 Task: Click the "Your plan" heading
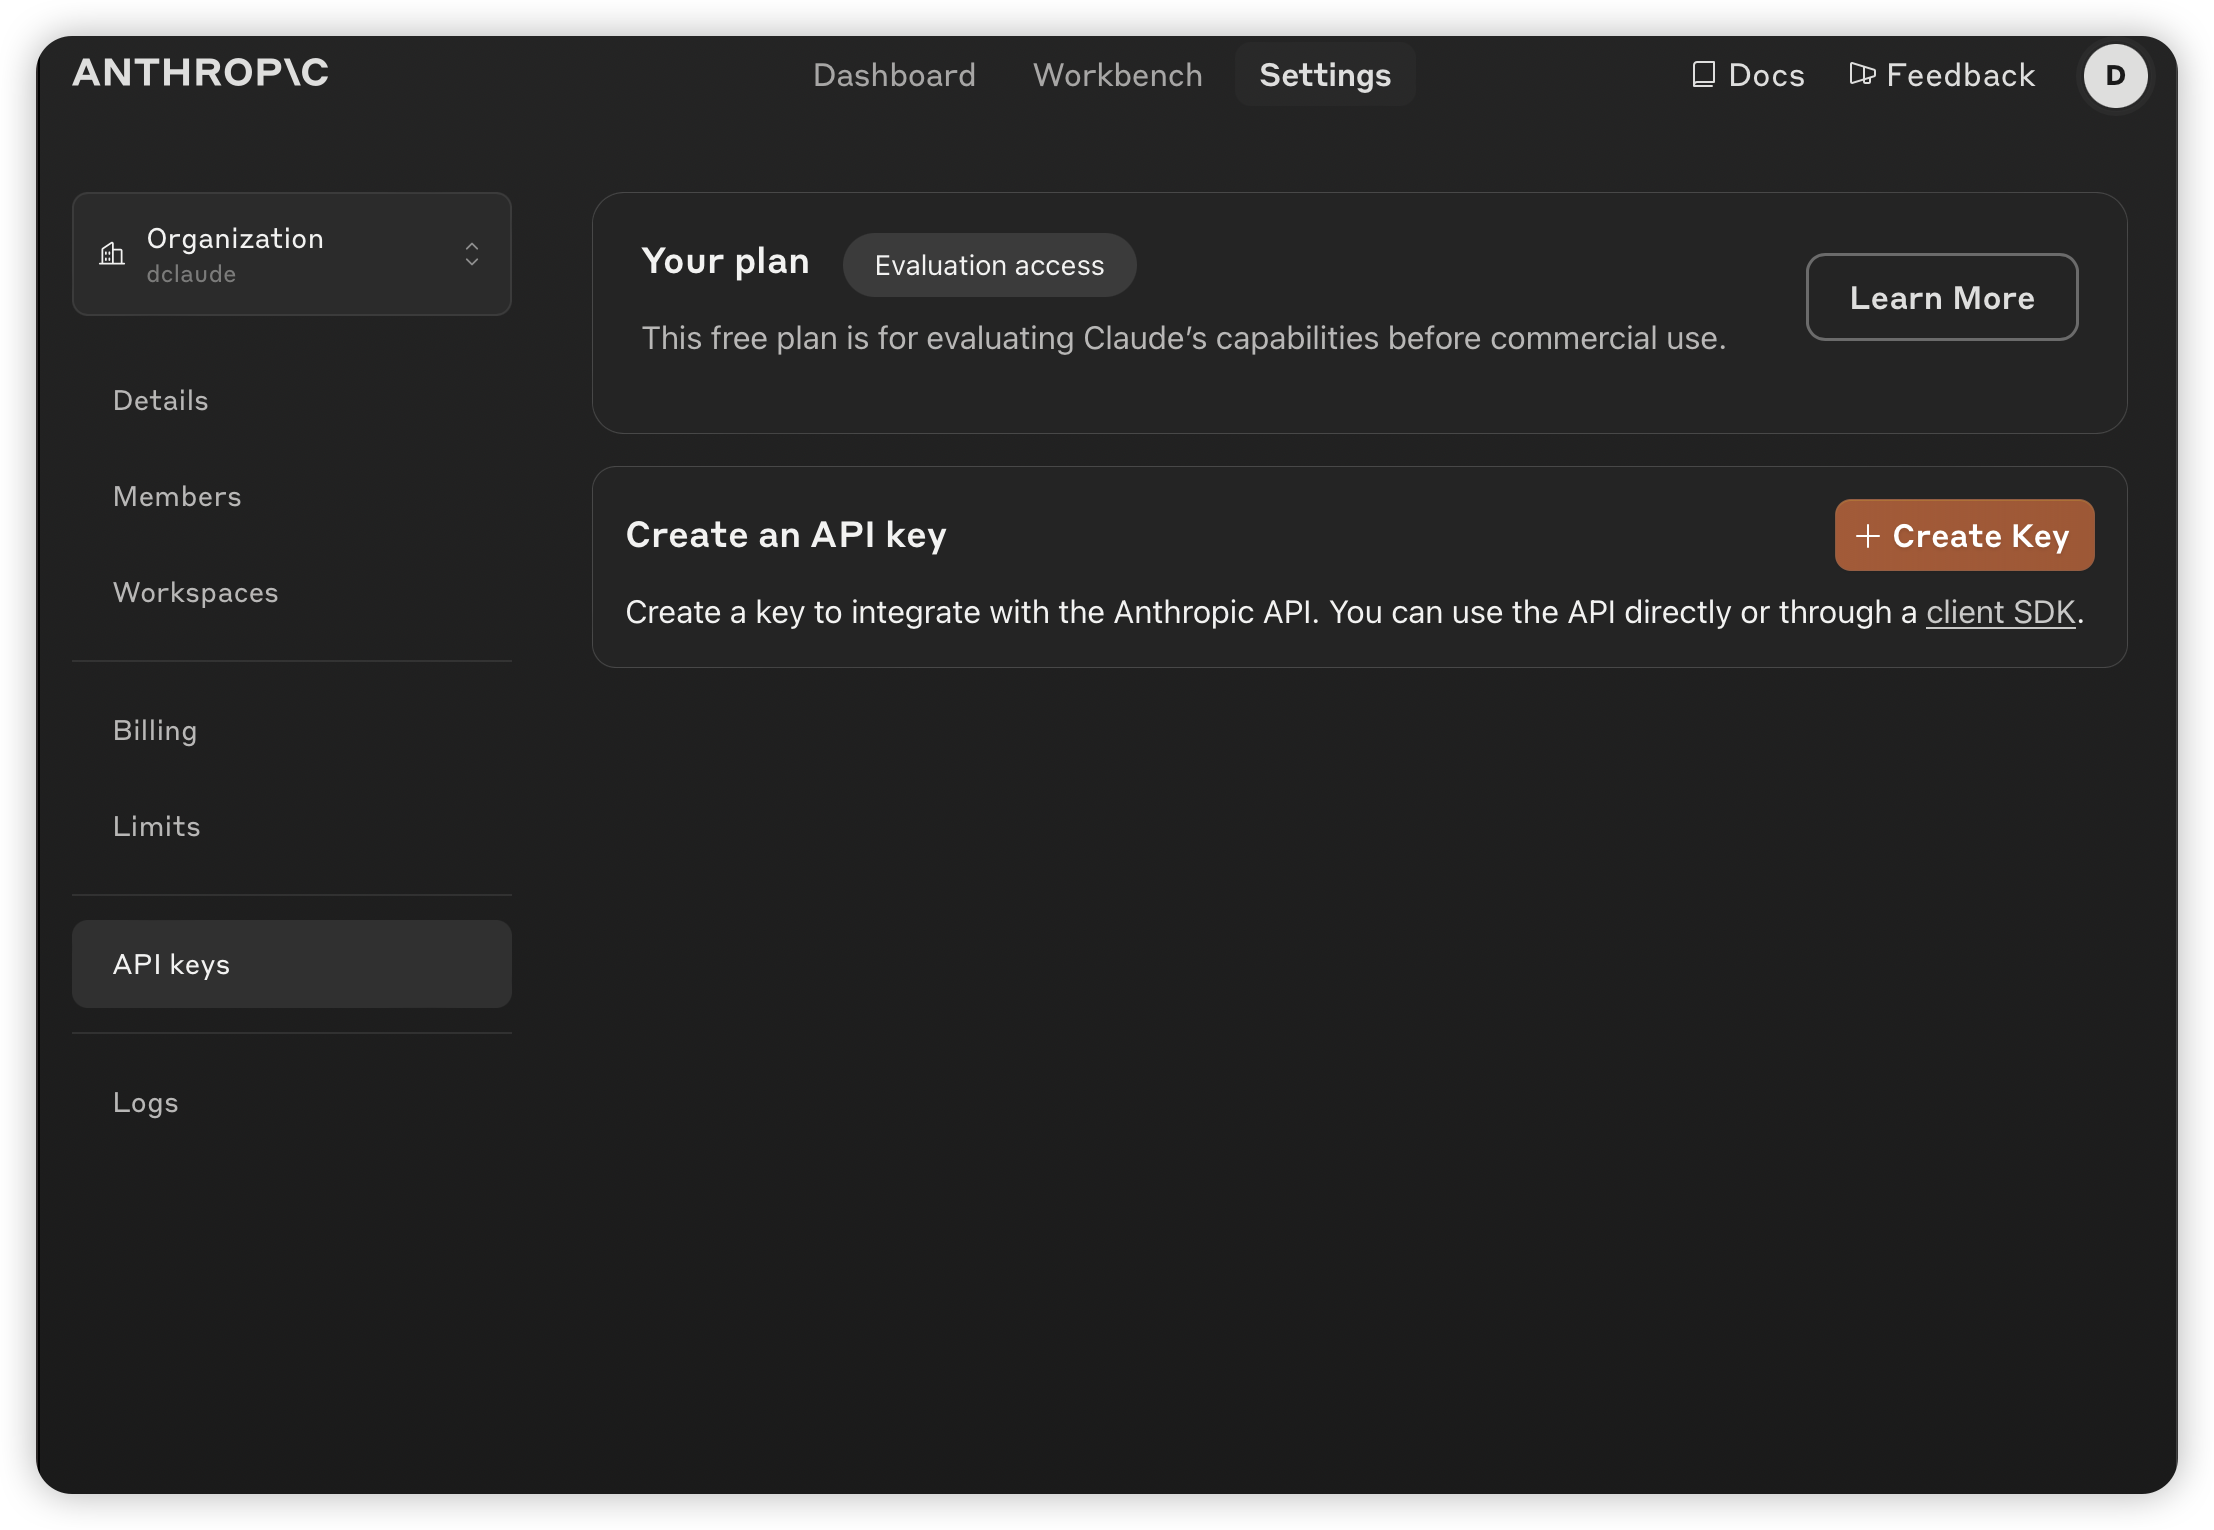pyautogui.click(x=725, y=262)
